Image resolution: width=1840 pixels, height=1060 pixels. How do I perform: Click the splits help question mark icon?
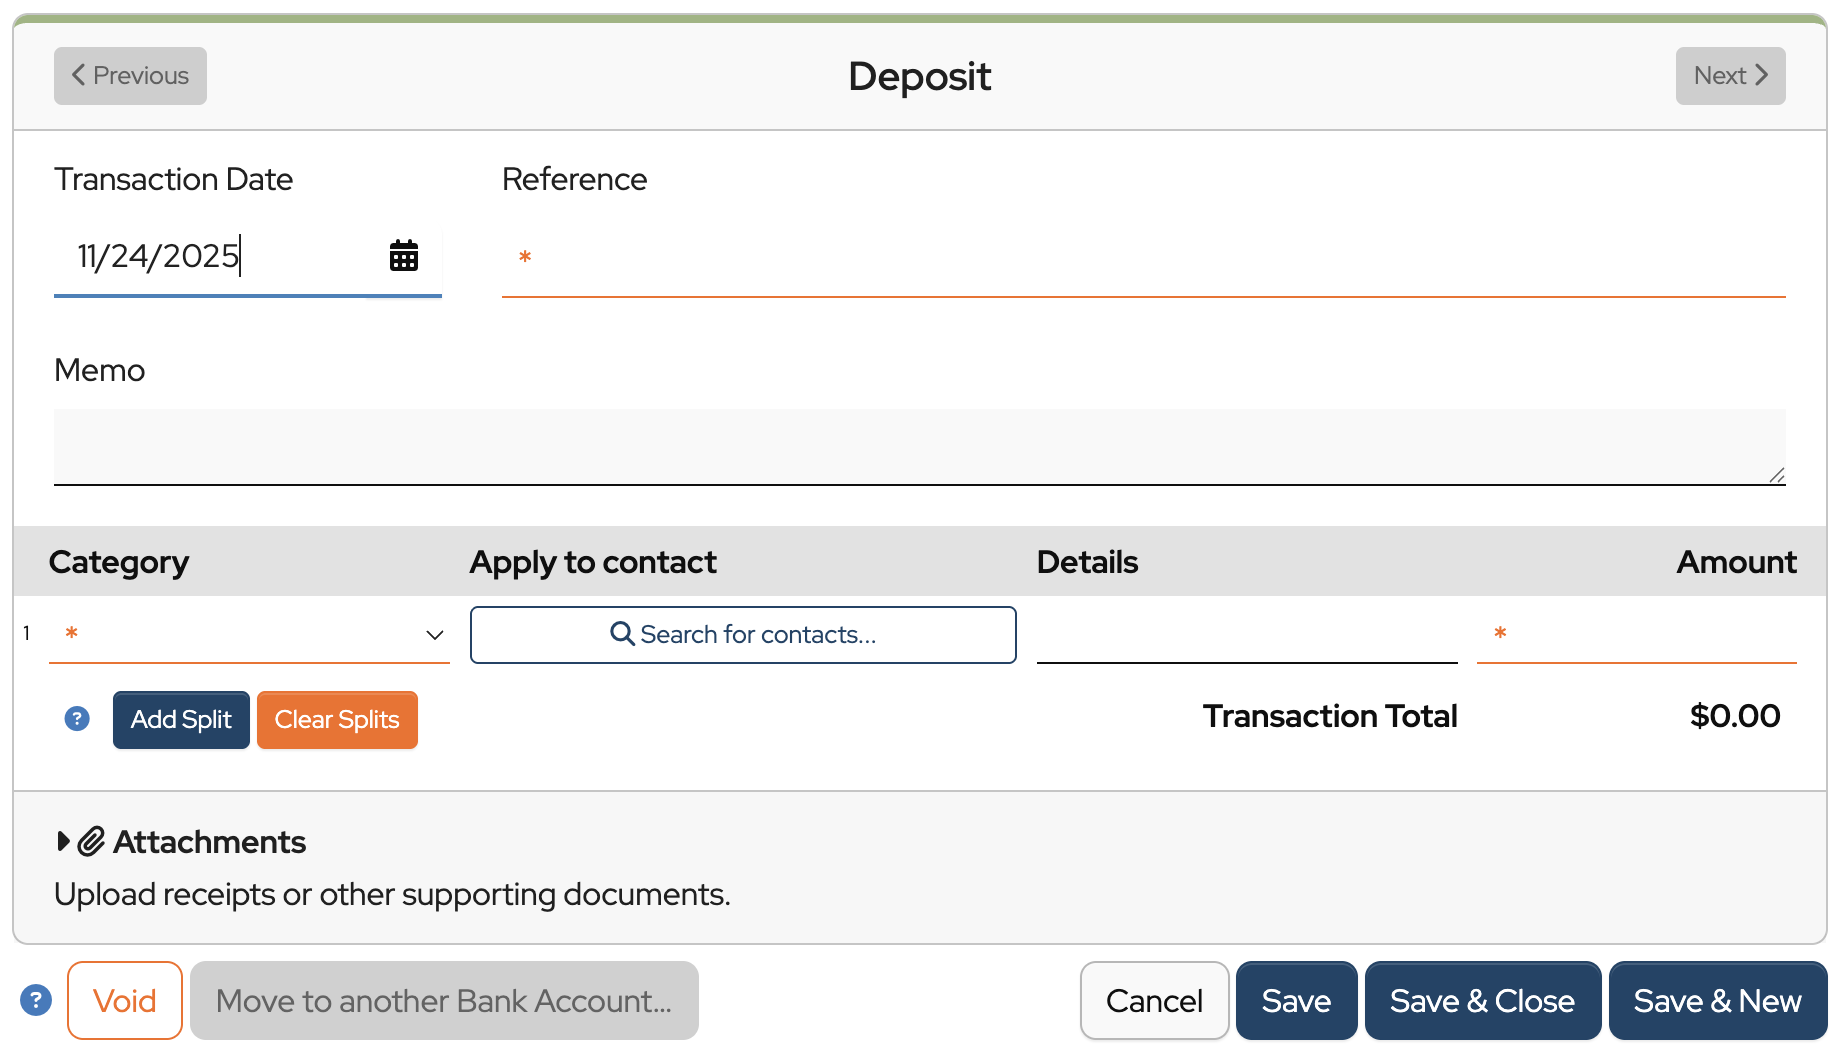pos(77,718)
